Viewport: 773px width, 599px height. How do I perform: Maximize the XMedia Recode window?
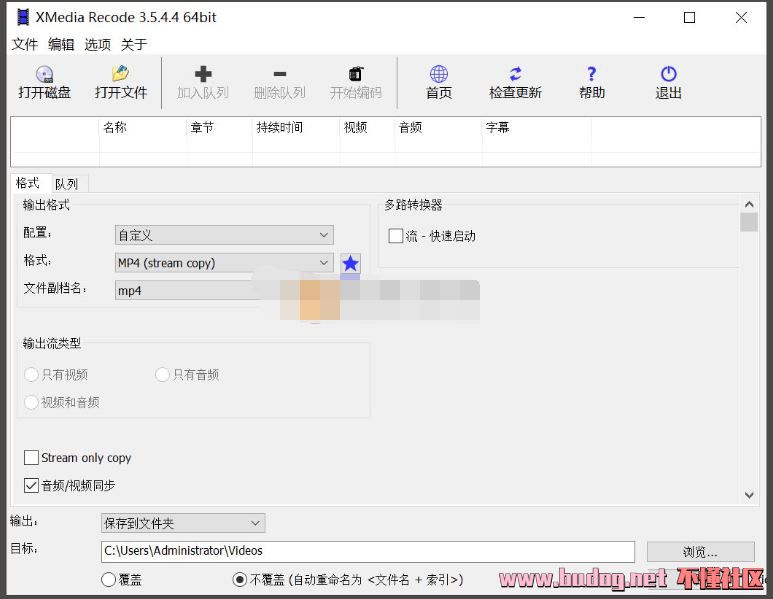click(690, 18)
